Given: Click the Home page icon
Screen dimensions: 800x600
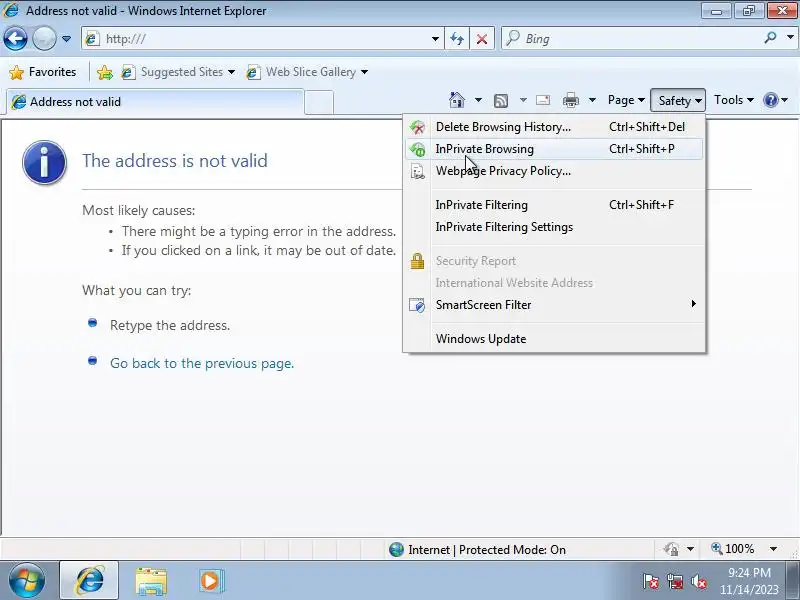Looking at the screenshot, I should click(457, 100).
